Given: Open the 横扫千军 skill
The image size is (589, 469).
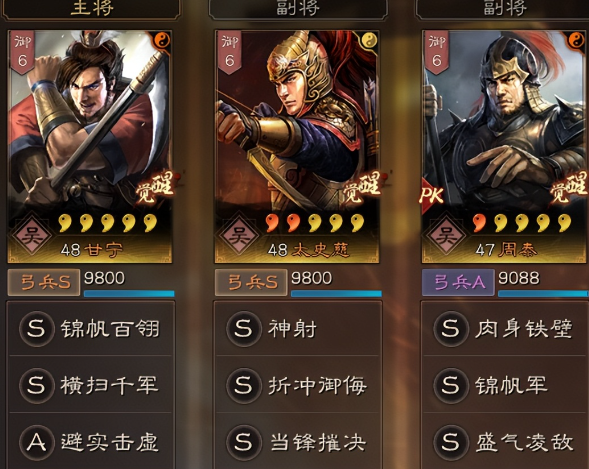Looking at the screenshot, I should pyautogui.click(x=91, y=385).
